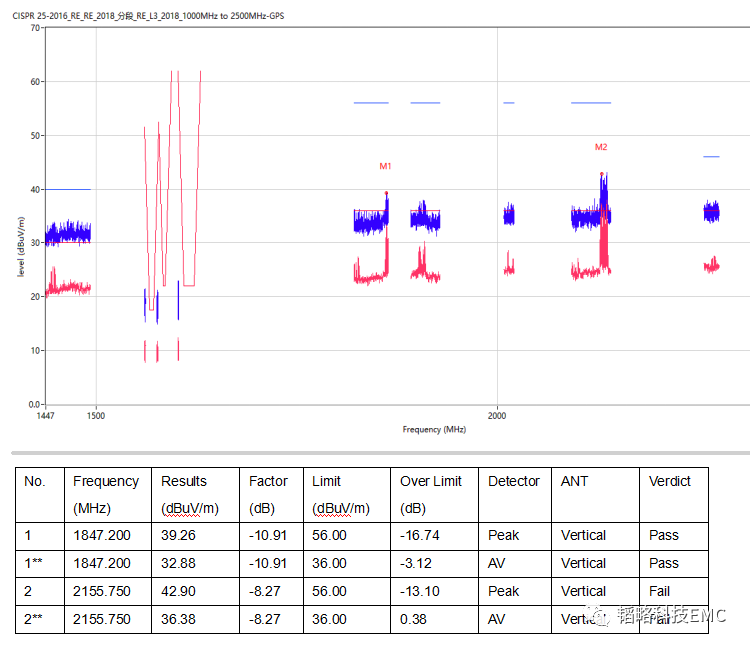
Task: Select the chart title beginning CISPR 25-2016
Action: (148, 17)
